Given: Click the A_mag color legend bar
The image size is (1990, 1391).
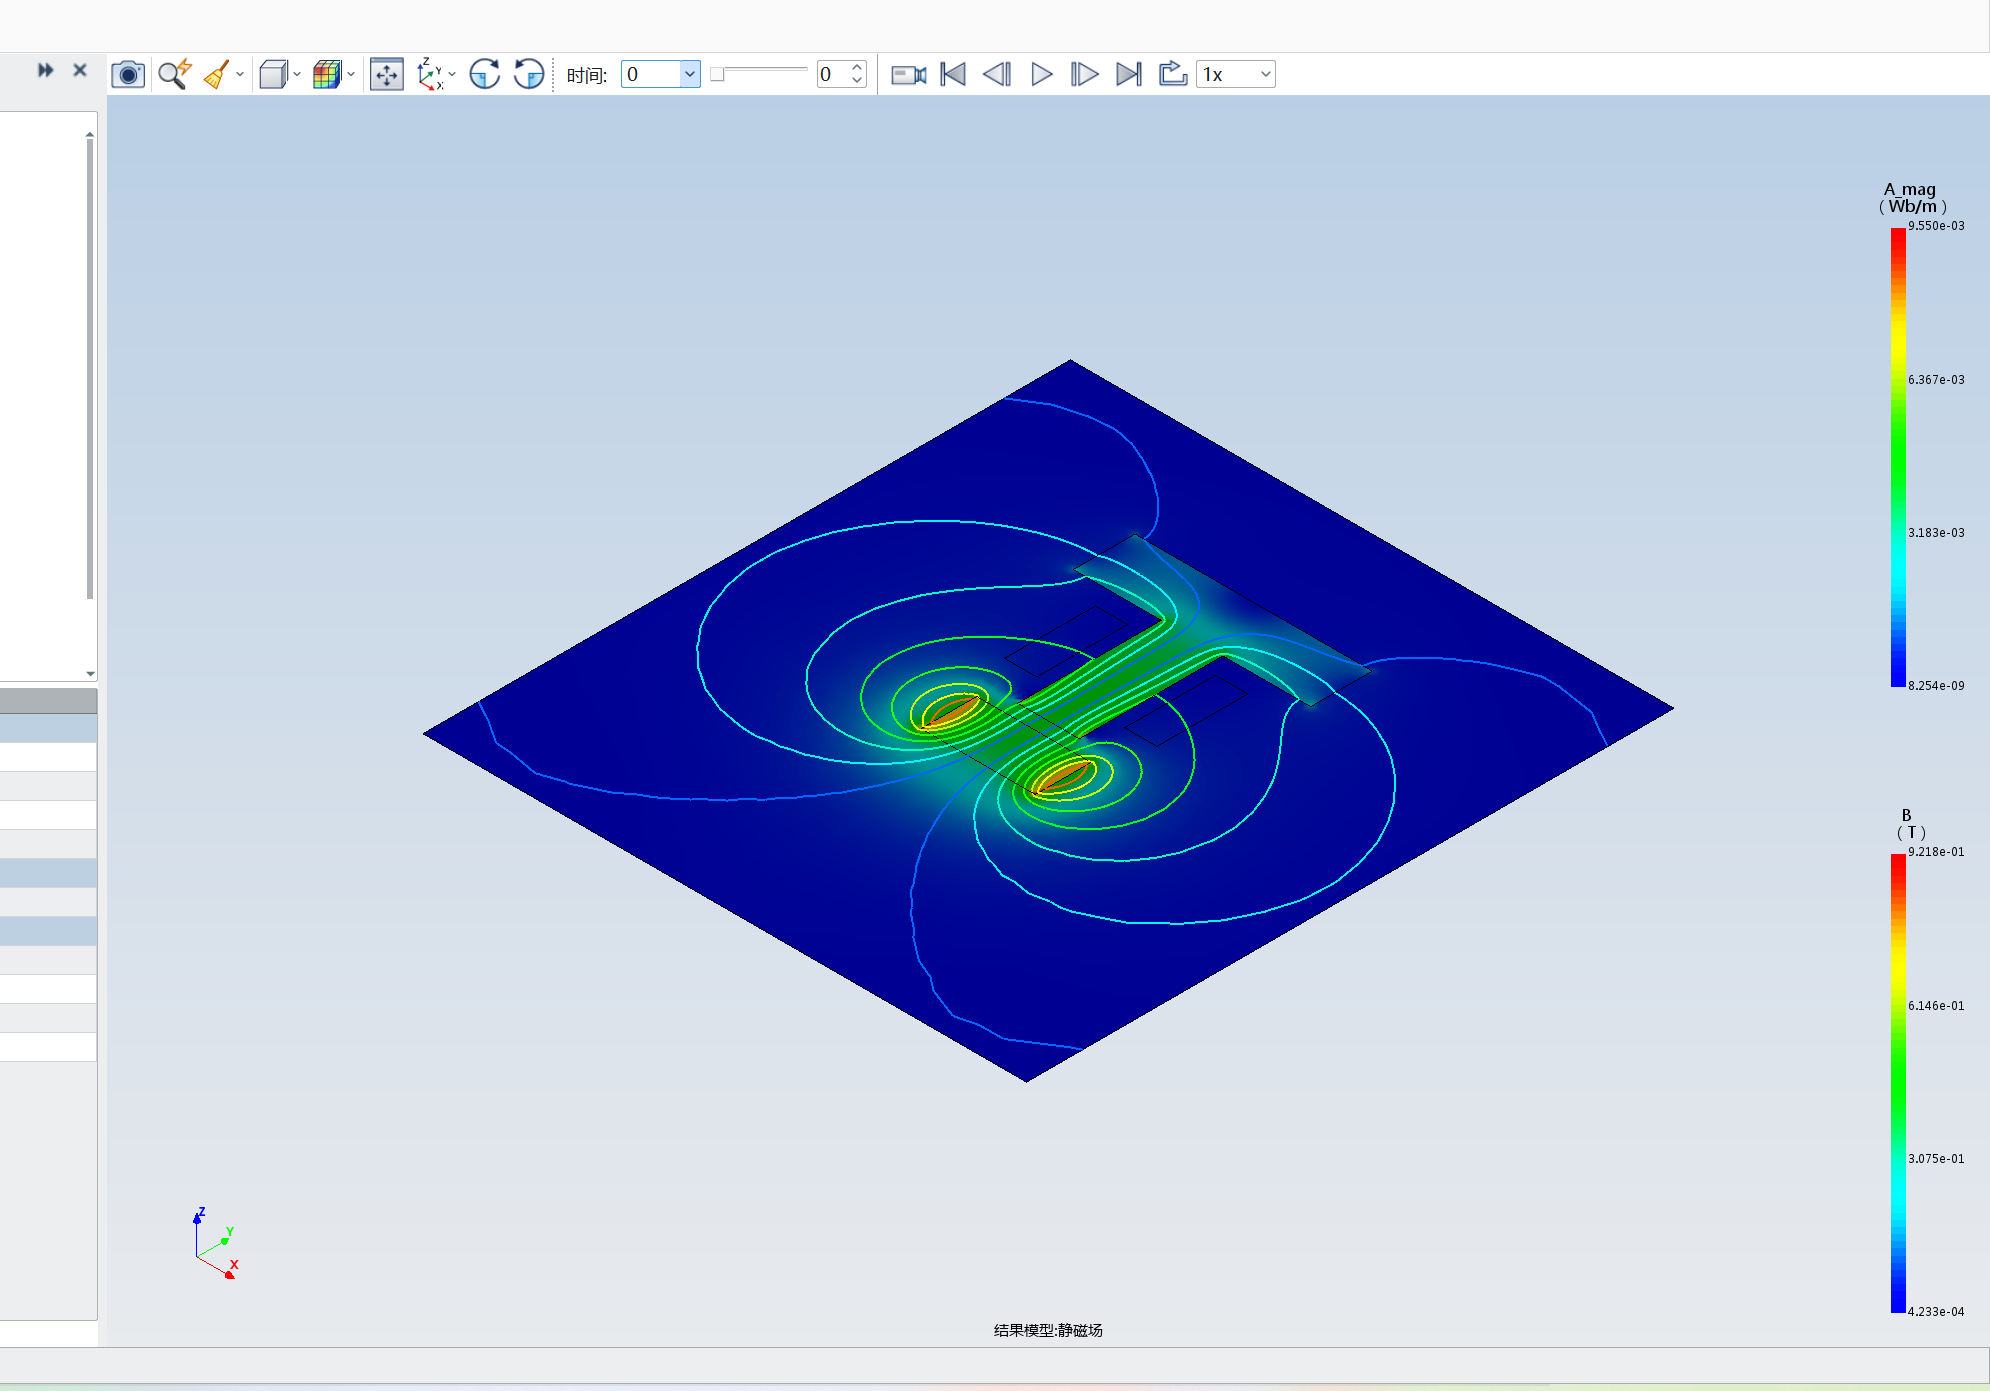Looking at the screenshot, I should [1898, 457].
